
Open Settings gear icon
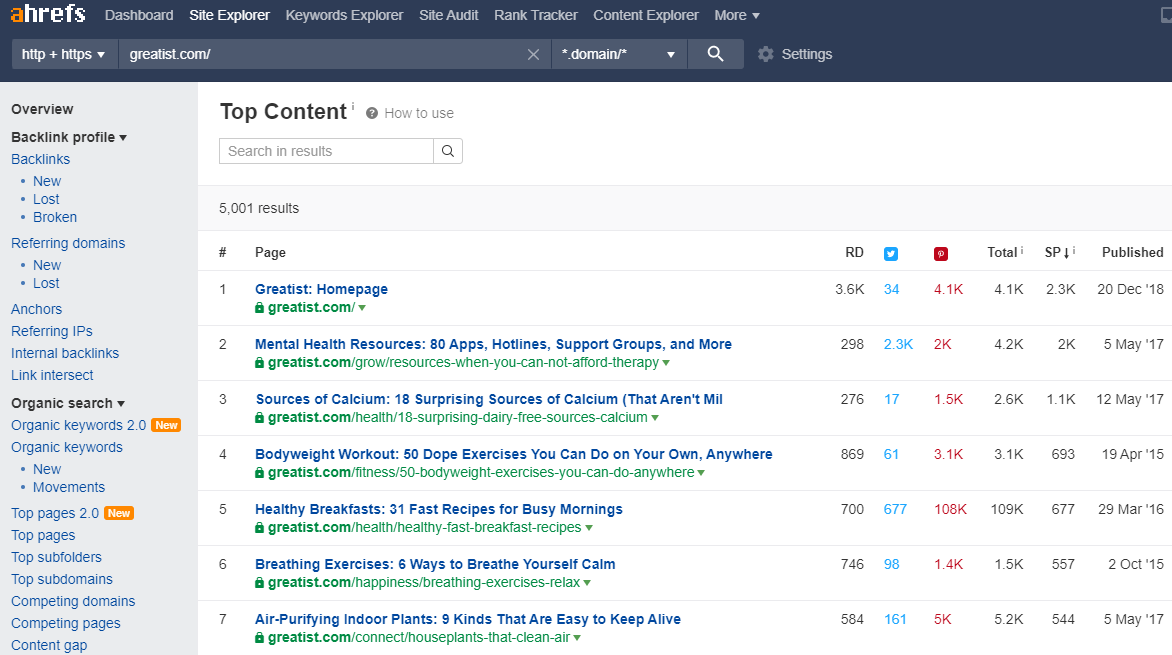pos(765,54)
